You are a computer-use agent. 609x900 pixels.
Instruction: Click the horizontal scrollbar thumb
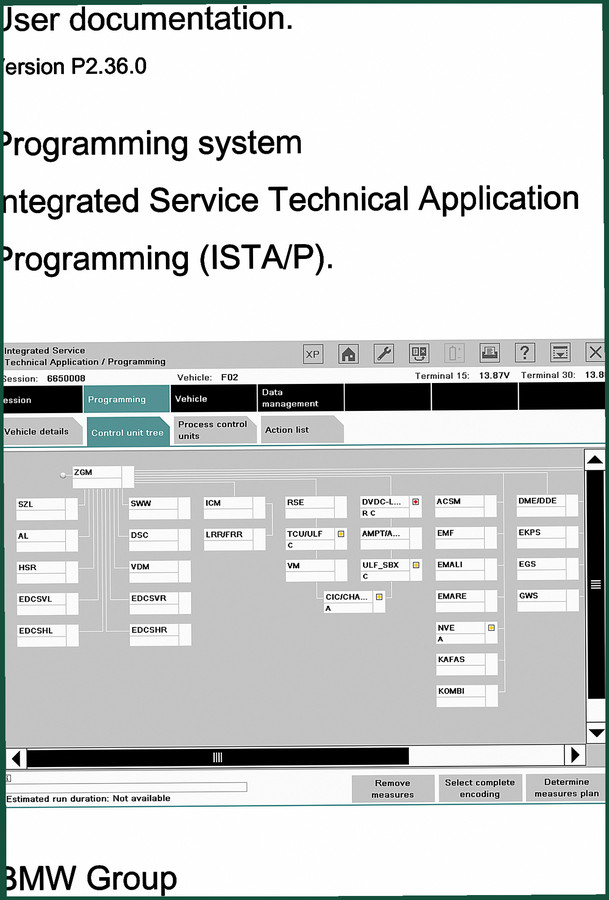pos(218,757)
